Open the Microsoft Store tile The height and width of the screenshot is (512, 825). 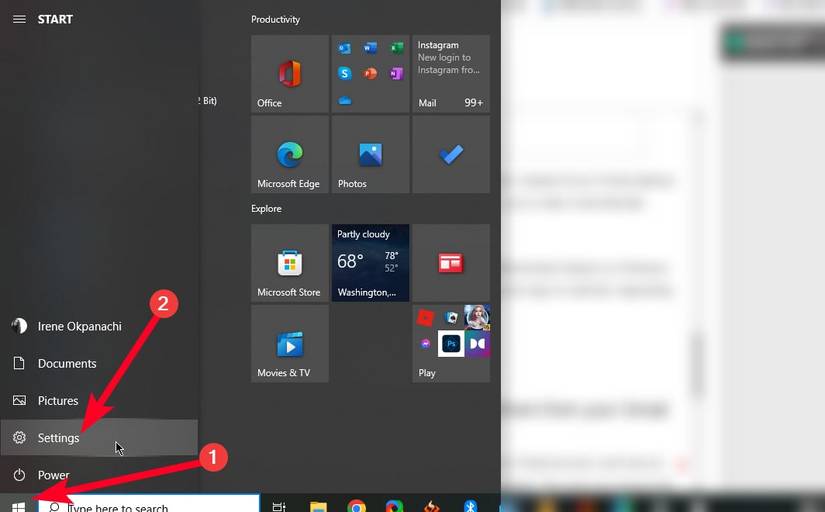coord(290,263)
